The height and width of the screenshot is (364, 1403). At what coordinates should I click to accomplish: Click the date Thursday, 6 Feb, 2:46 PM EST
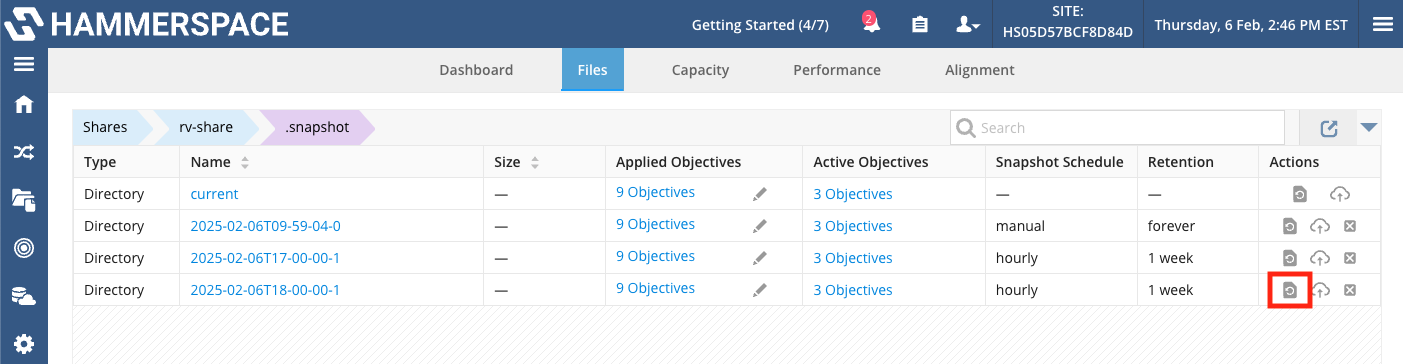tap(1252, 25)
